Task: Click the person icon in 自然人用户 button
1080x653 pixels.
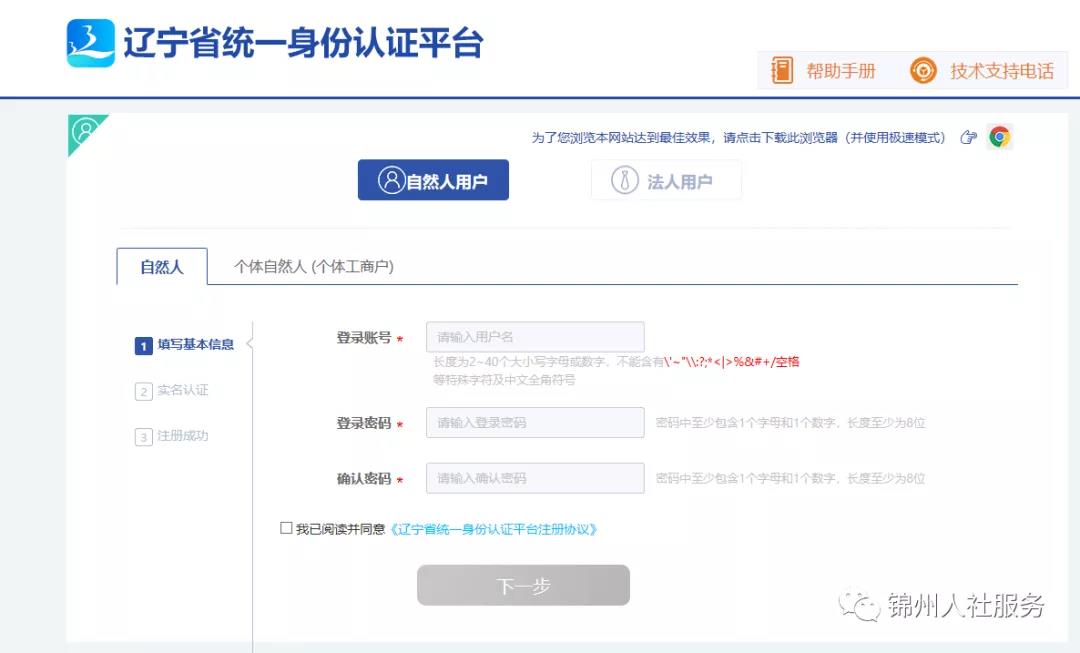Action: (x=391, y=180)
